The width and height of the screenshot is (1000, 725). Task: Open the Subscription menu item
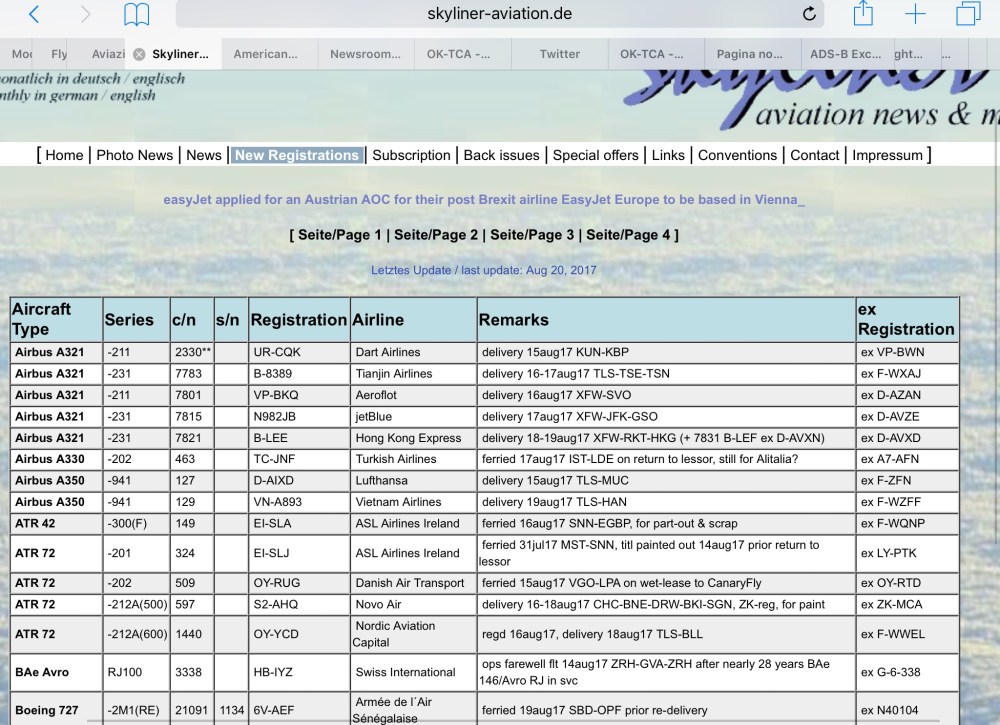point(411,155)
